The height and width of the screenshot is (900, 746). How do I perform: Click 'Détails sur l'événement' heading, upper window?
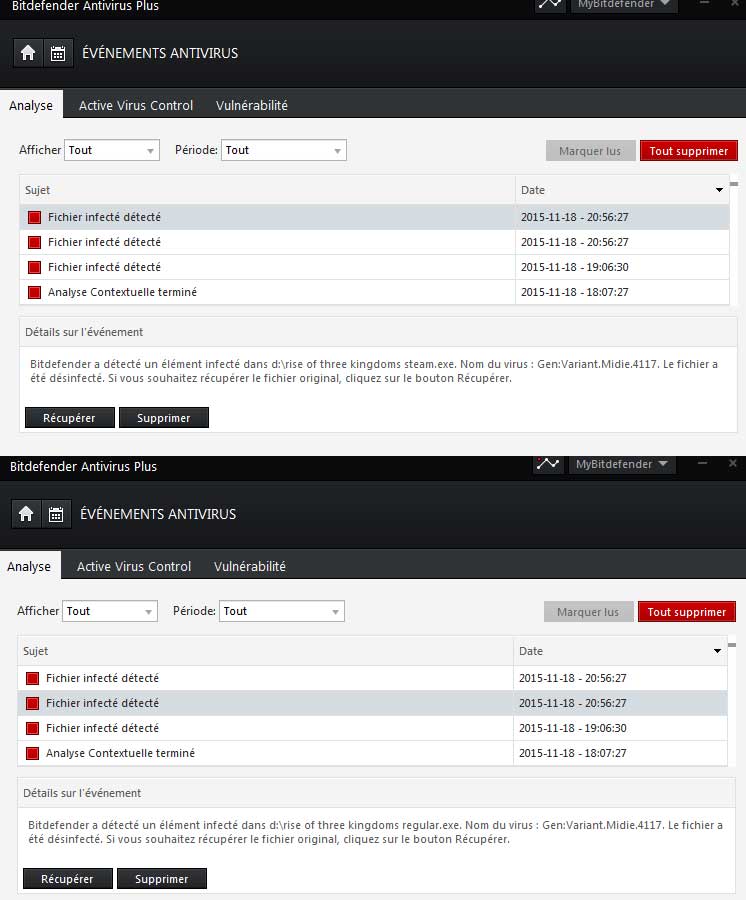(84, 332)
